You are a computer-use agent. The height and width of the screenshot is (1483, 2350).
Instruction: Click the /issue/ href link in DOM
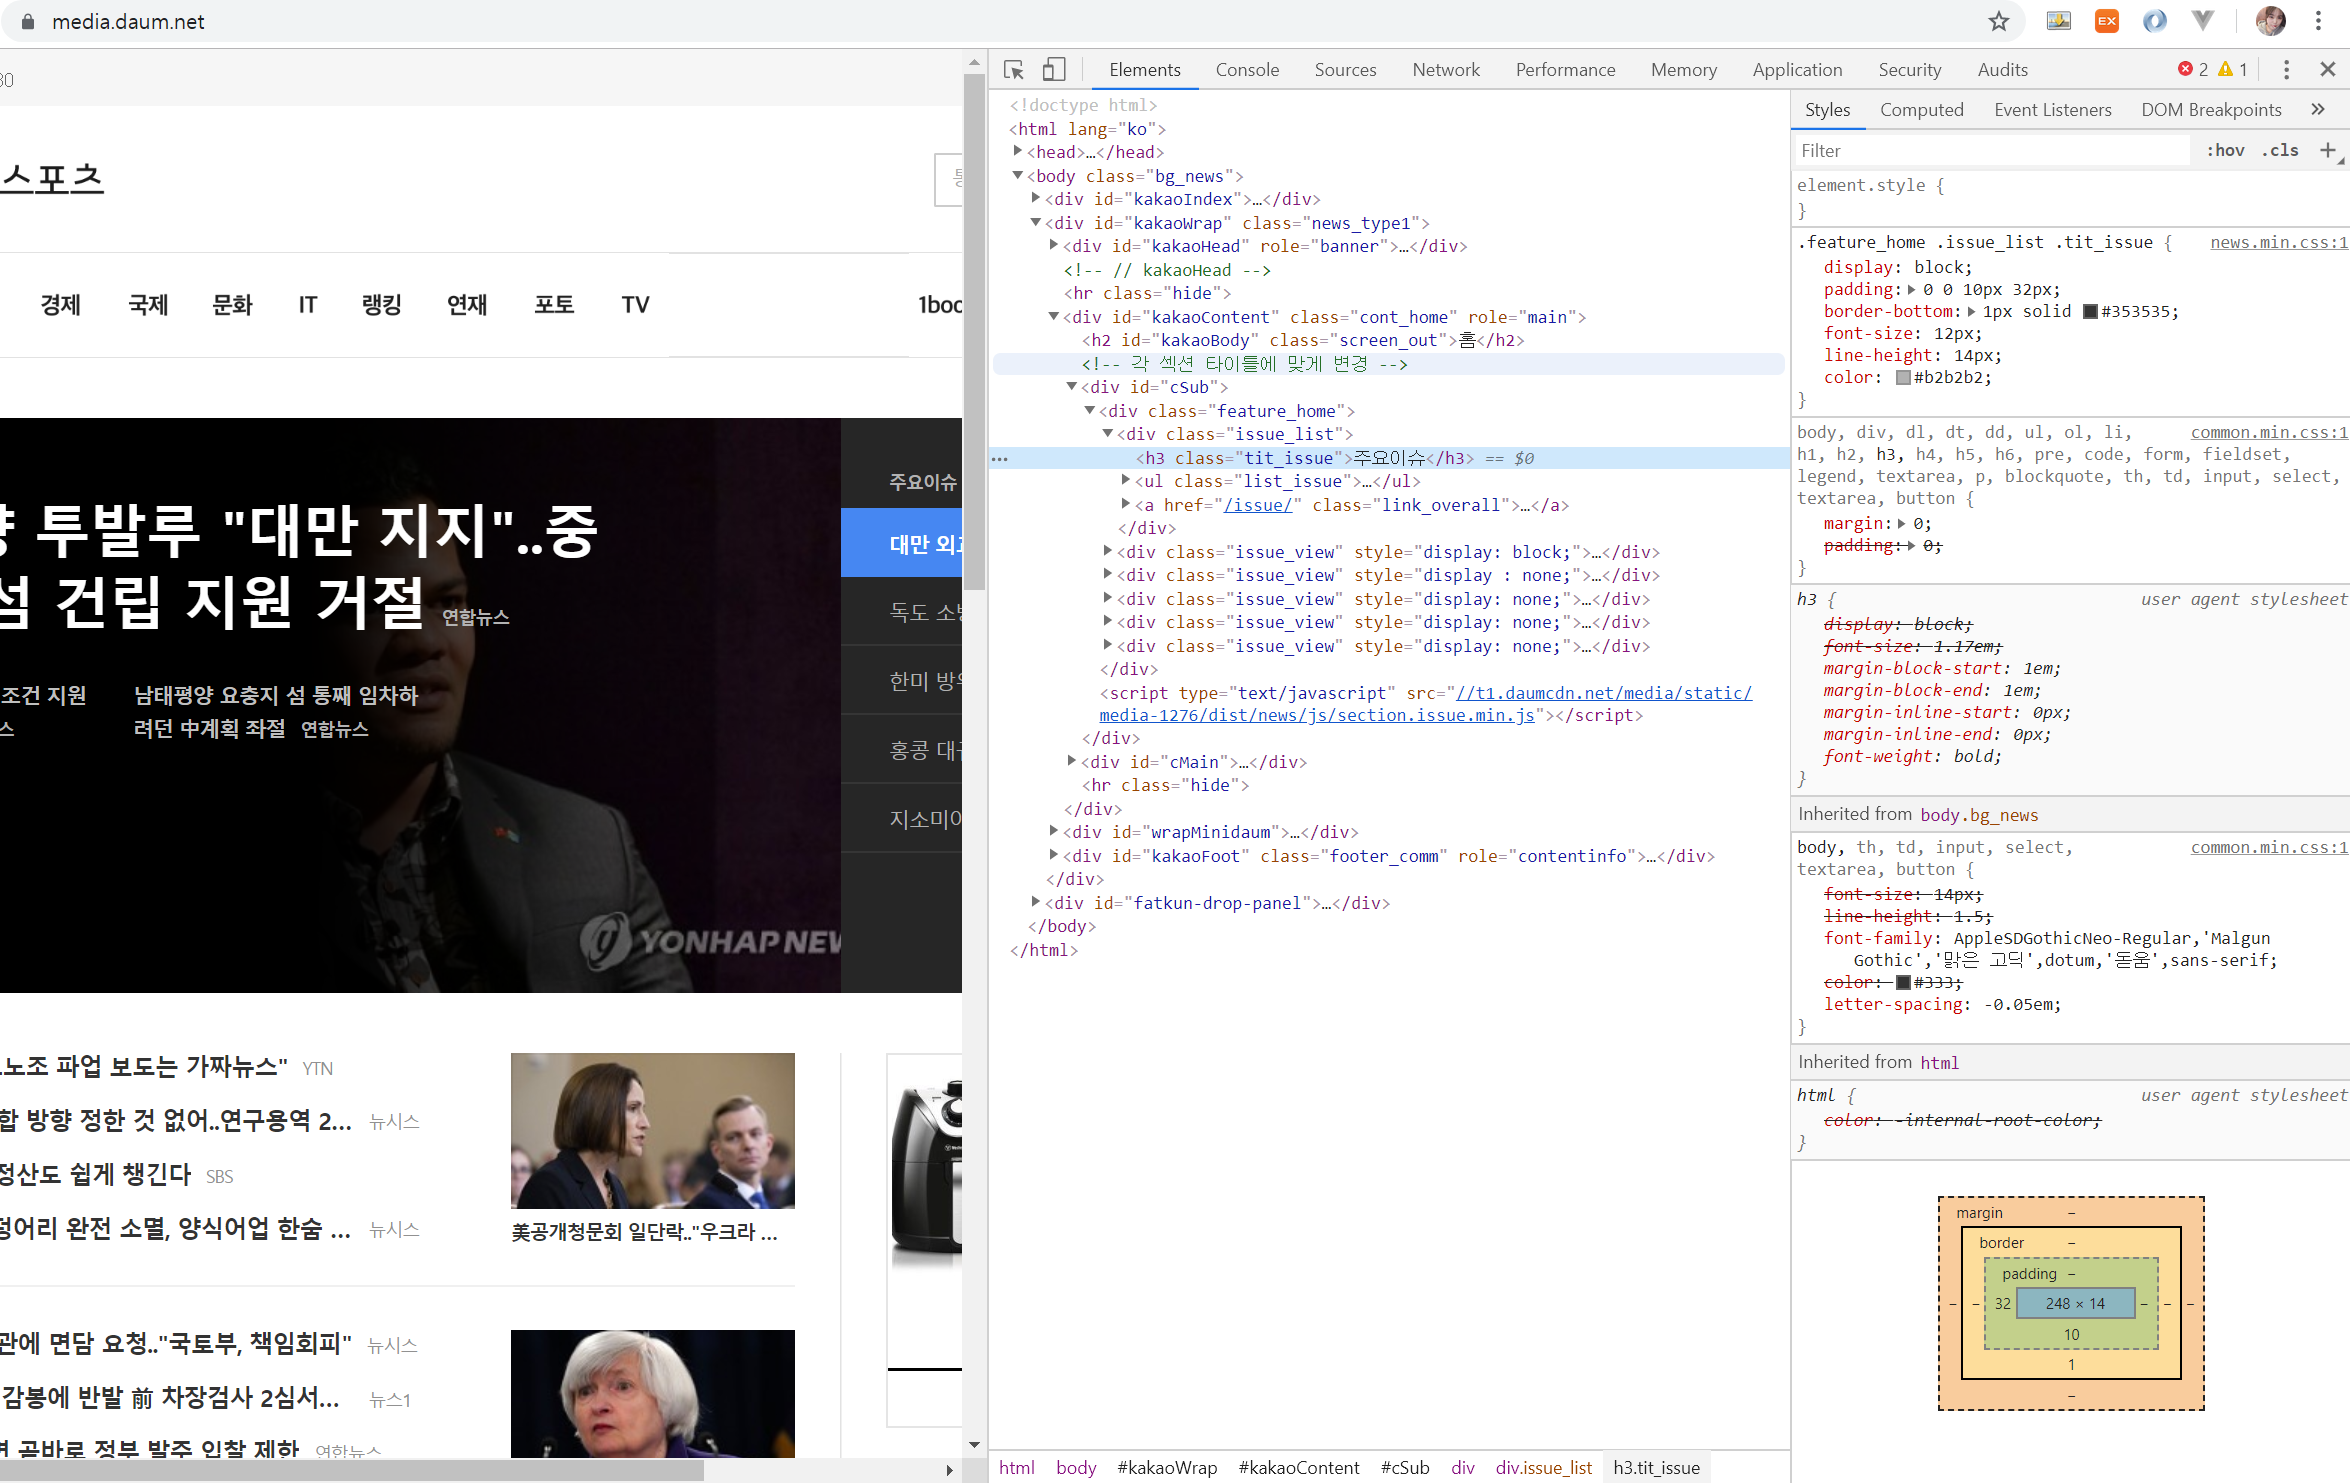[1258, 505]
